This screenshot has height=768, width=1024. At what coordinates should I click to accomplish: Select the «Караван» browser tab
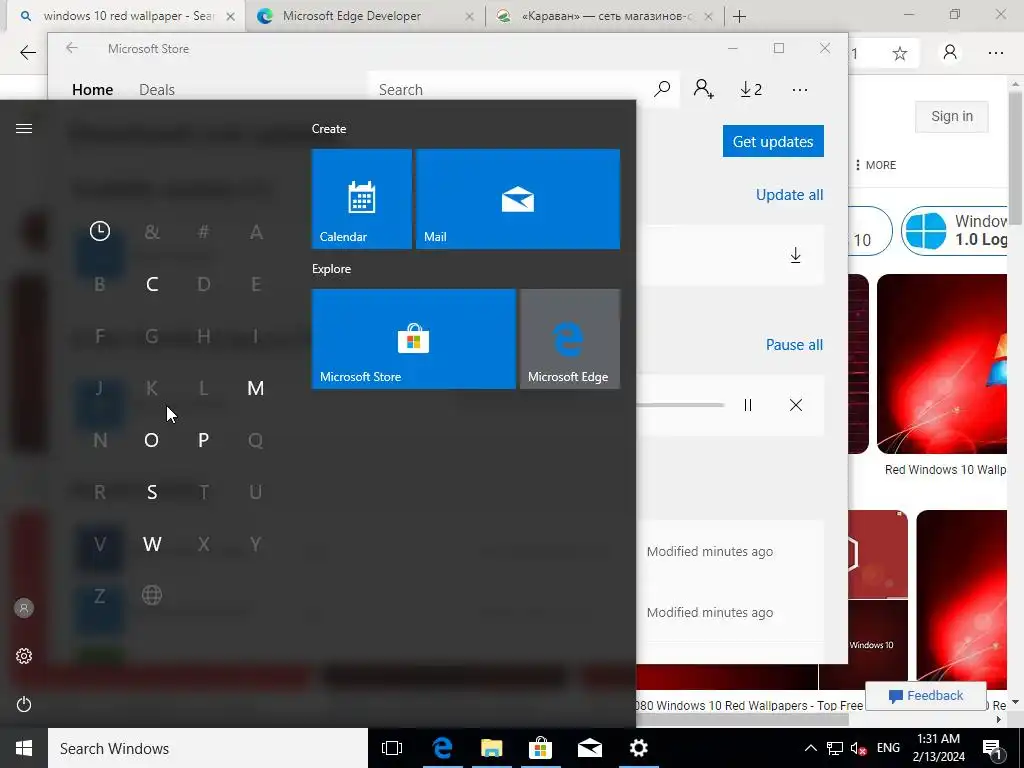[x=606, y=16]
